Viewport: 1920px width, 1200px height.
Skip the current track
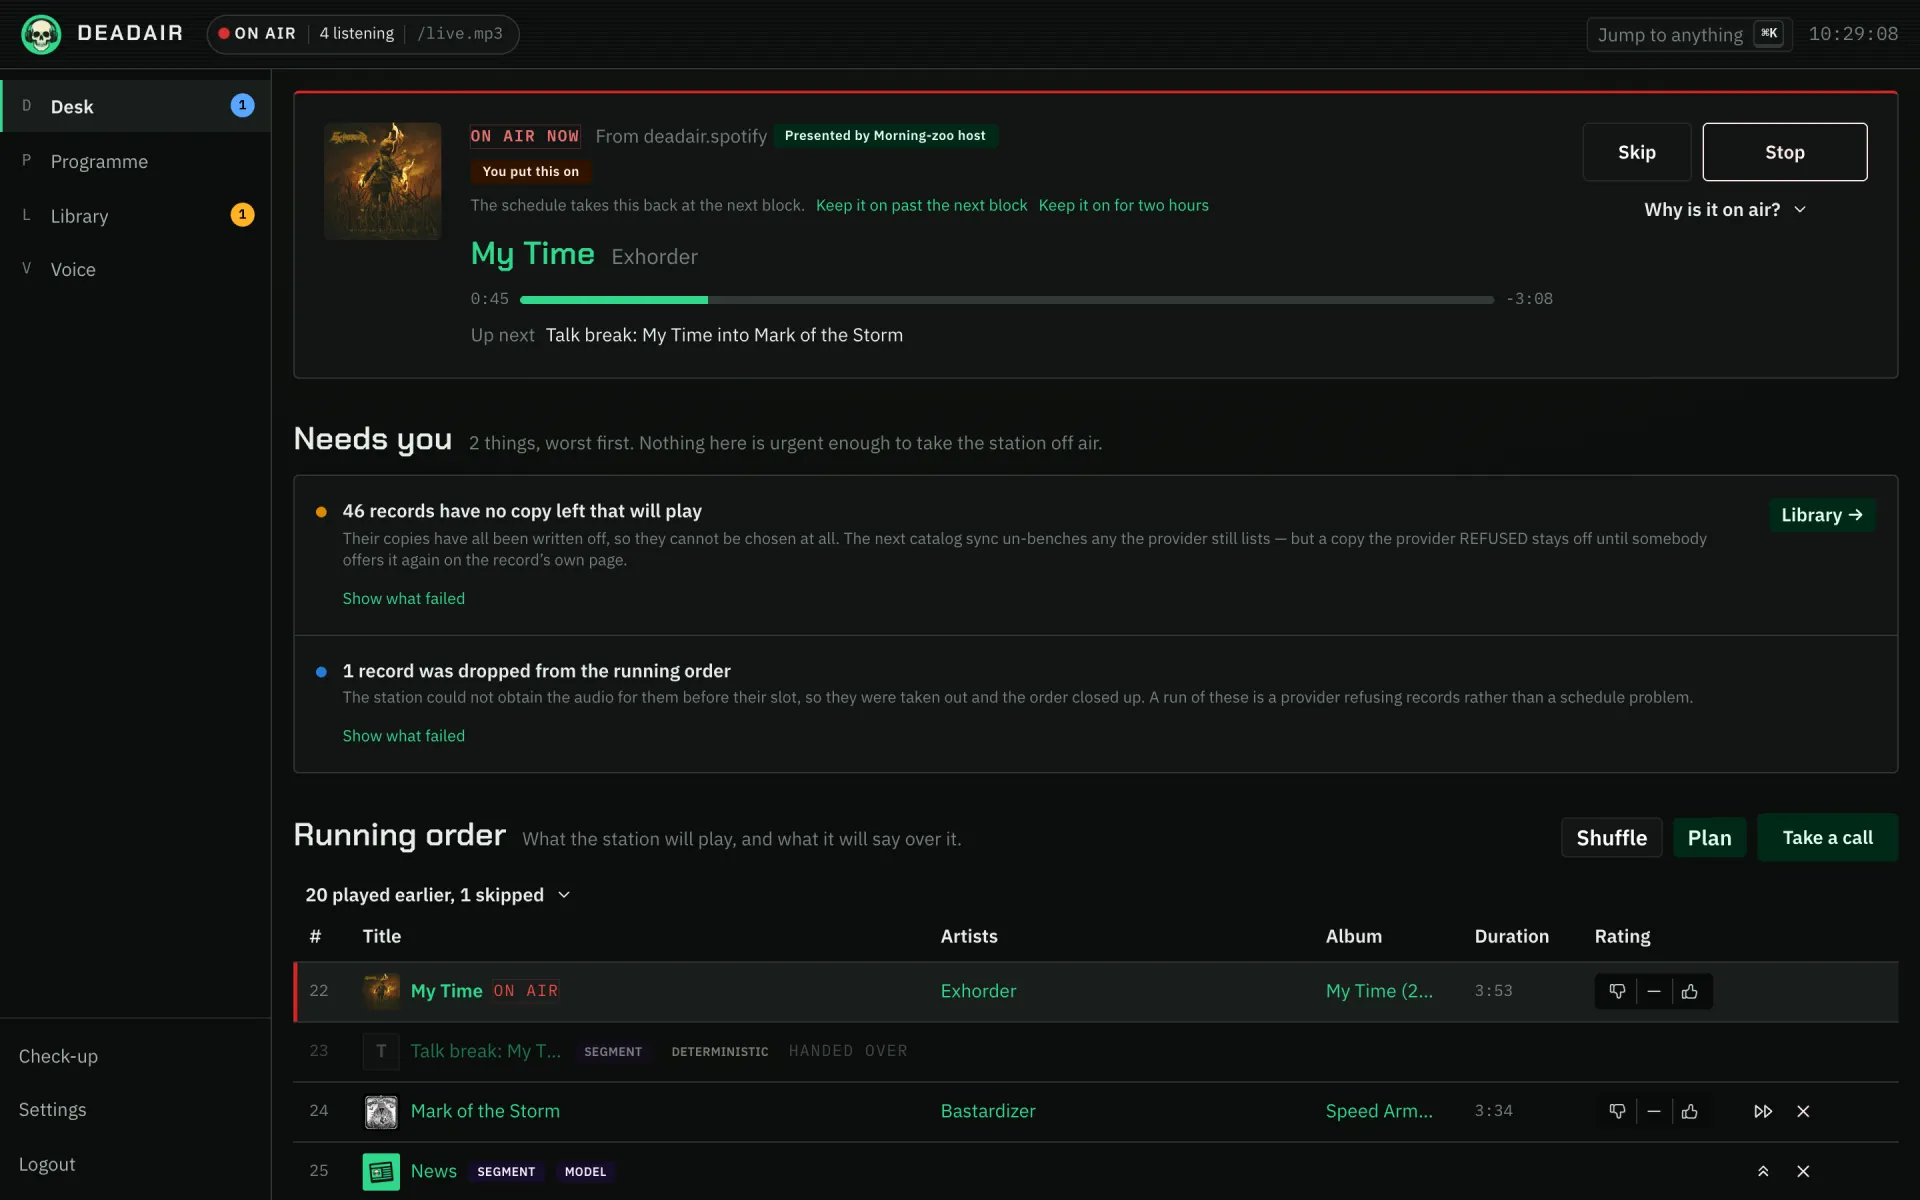point(1637,152)
